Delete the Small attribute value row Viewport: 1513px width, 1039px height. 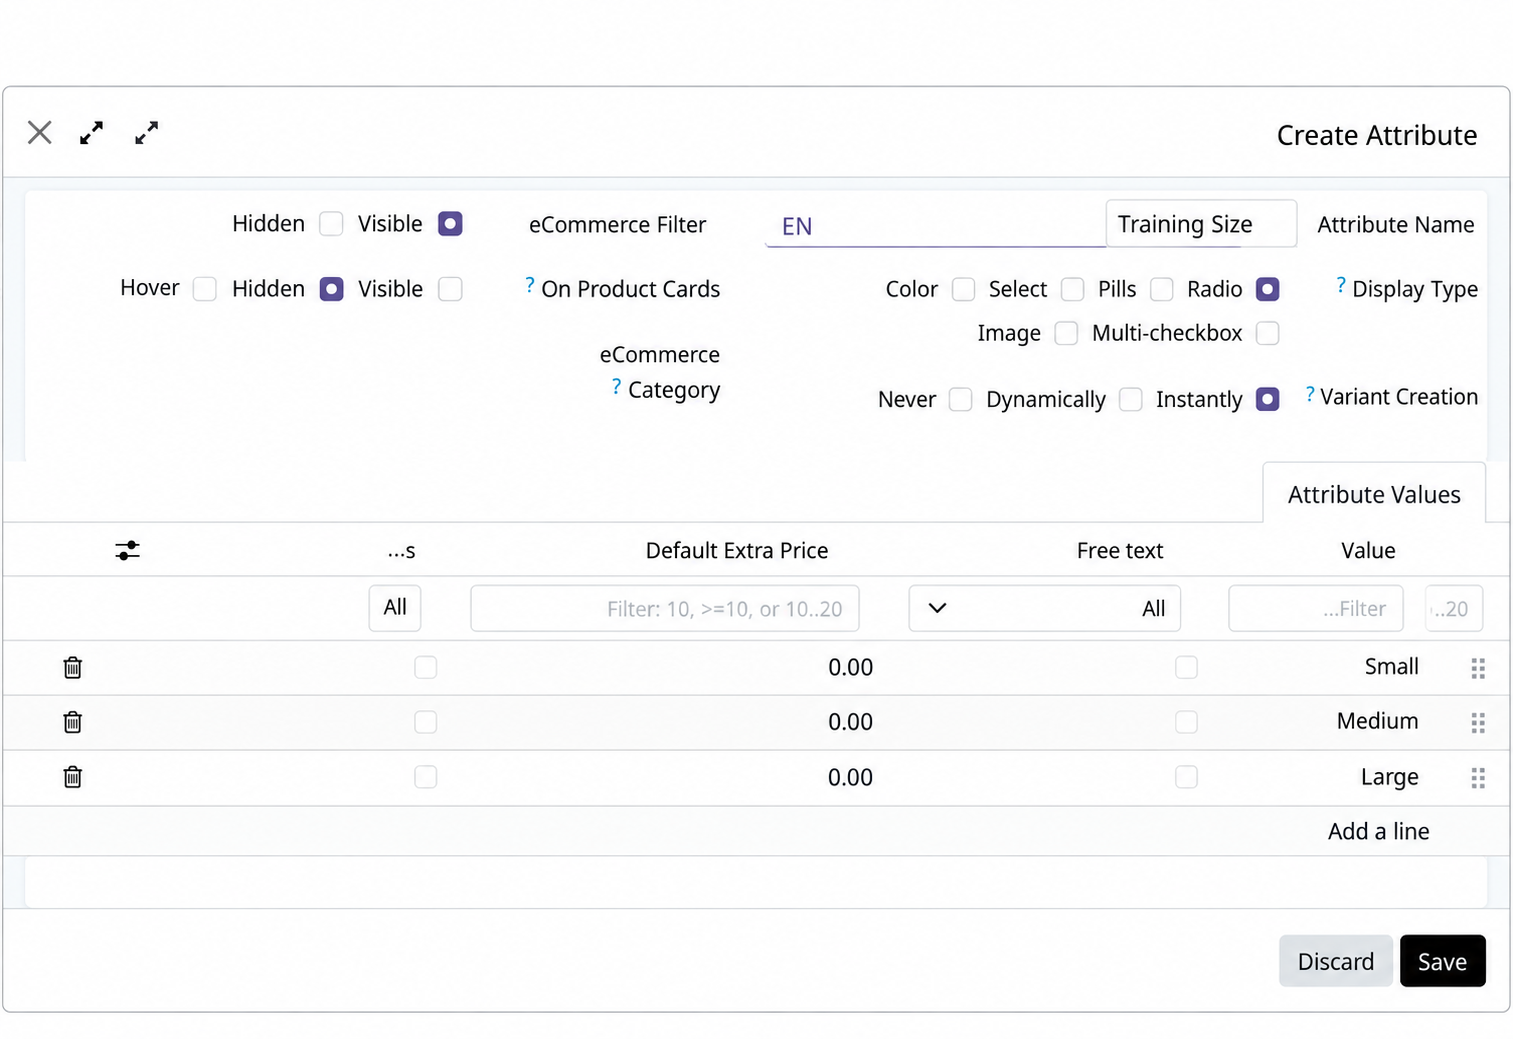[72, 667]
